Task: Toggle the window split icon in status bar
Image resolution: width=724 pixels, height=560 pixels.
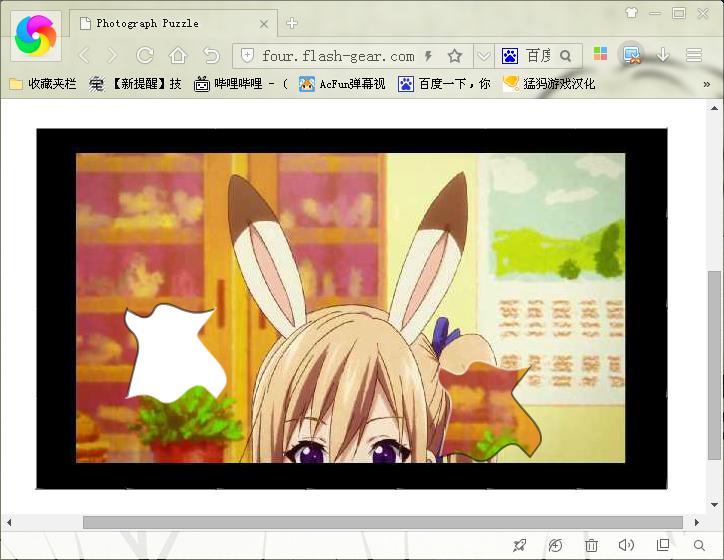Action: coord(663,545)
